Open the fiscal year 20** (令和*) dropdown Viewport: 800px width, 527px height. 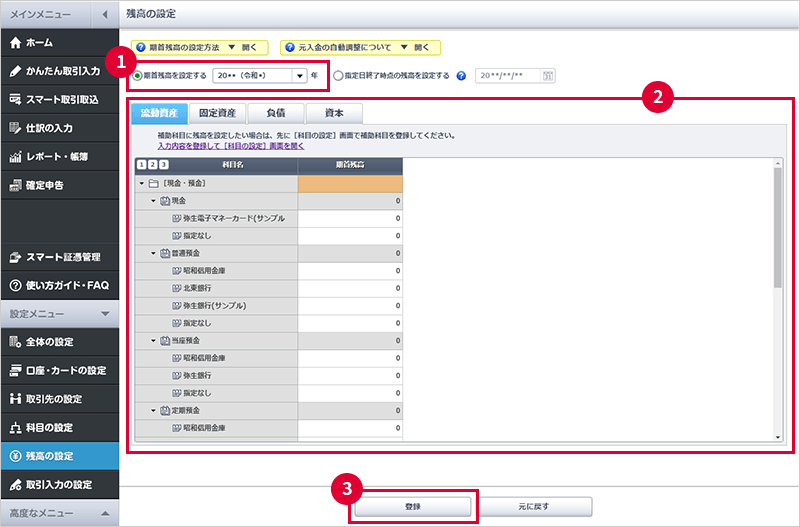pyautogui.click(x=299, y=75)
